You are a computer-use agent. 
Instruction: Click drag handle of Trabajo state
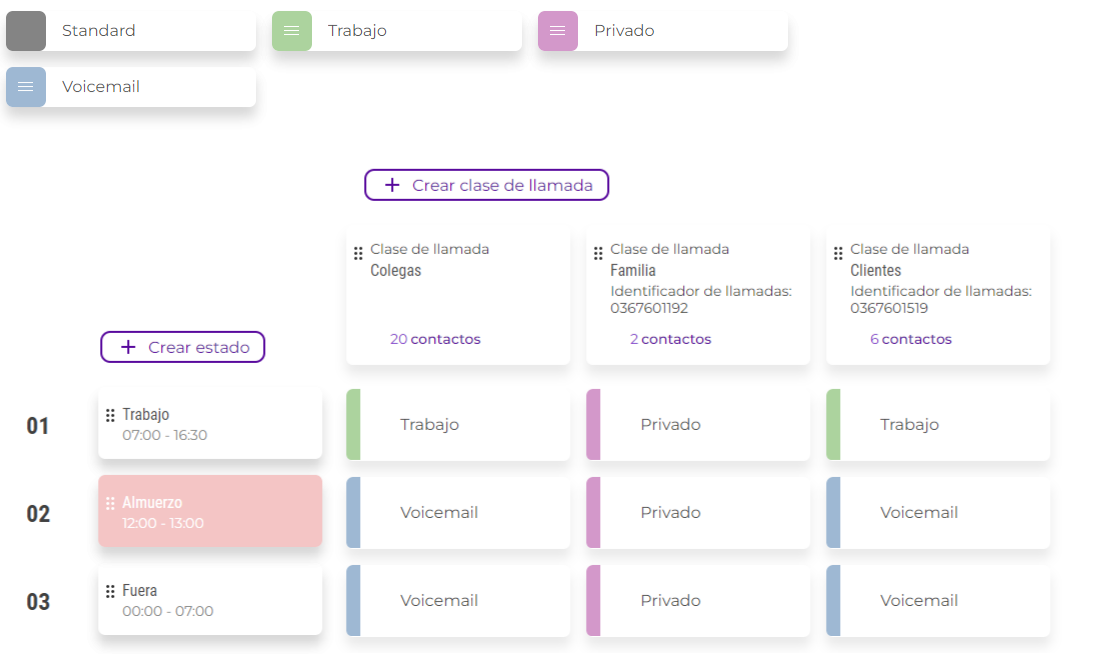coord(111,415)
